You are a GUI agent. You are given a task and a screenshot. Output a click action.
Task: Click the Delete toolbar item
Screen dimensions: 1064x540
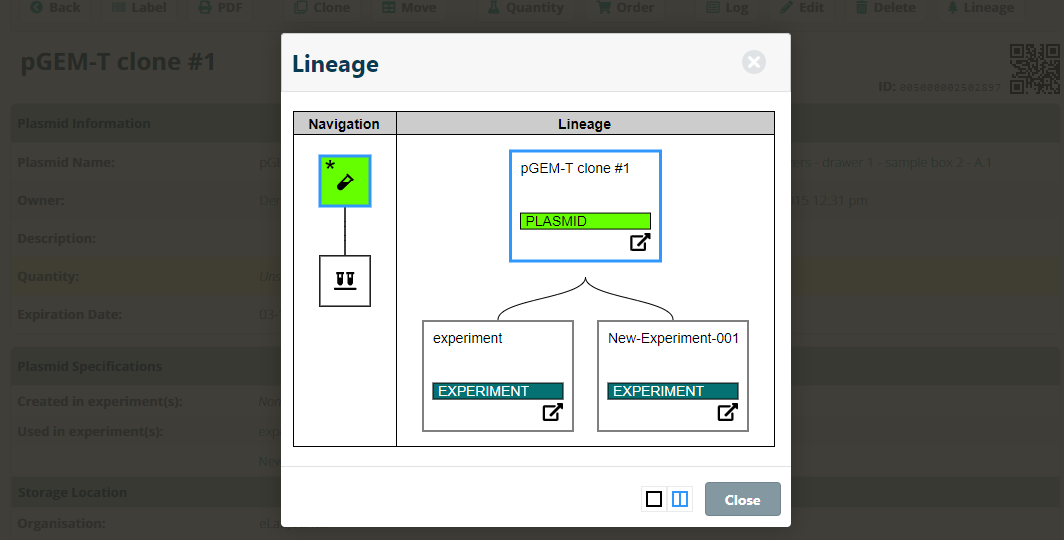point(886,7)
